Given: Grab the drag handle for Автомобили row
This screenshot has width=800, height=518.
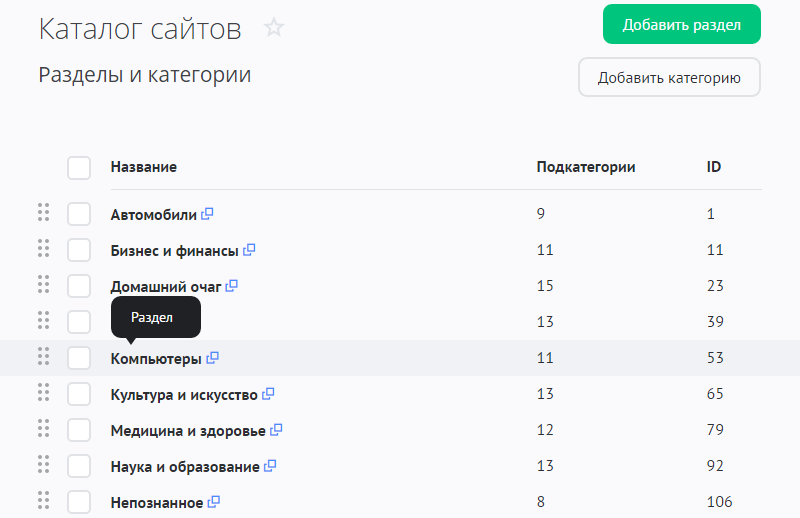Looking at the screenshot, I should coord(43,212).
